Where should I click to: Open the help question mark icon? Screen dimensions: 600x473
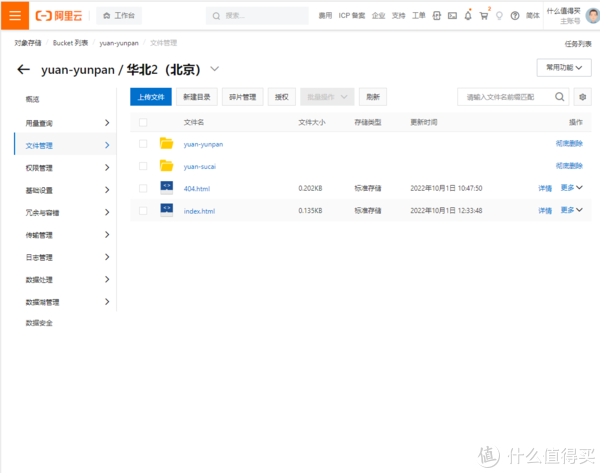[515, 16]
